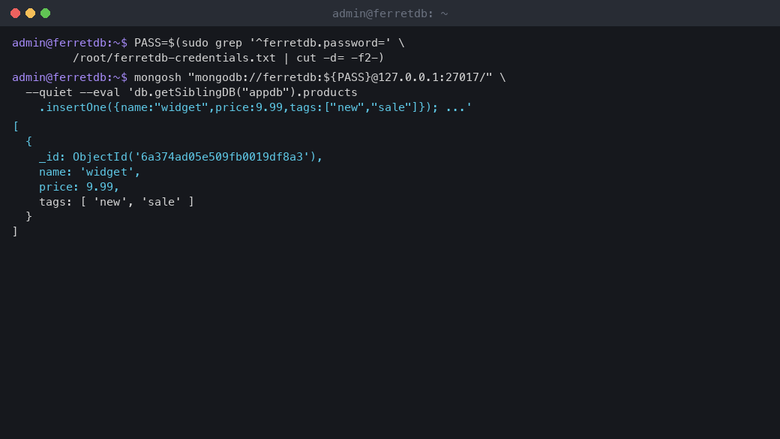Image resolution: width=780 pixels, height=439 pixels.
Task: Click the text 'PASS=$(sudo grep'
Action: click(188, 43)
